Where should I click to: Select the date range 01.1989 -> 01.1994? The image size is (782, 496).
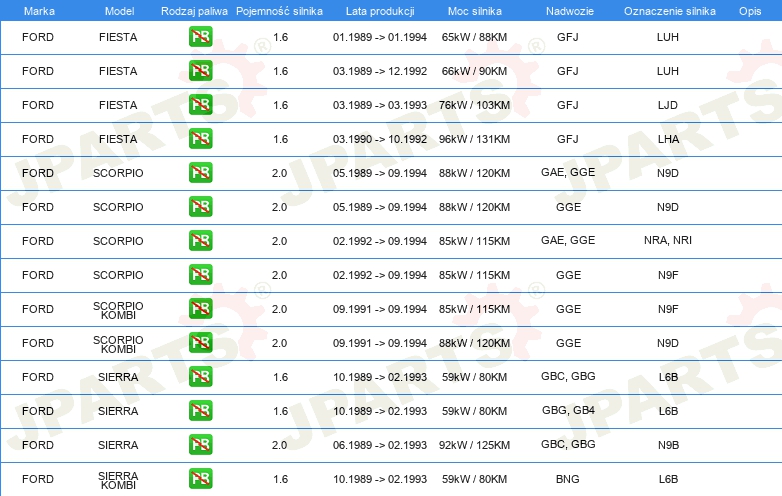click(380, 37)
